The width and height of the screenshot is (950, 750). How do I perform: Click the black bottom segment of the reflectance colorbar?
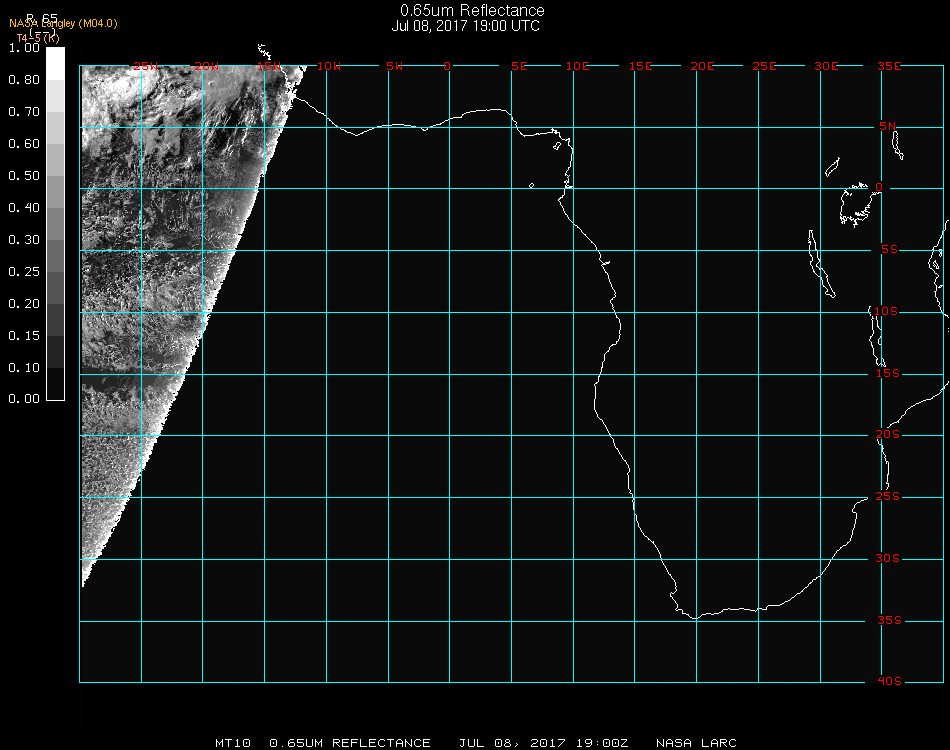coord(55,383)
